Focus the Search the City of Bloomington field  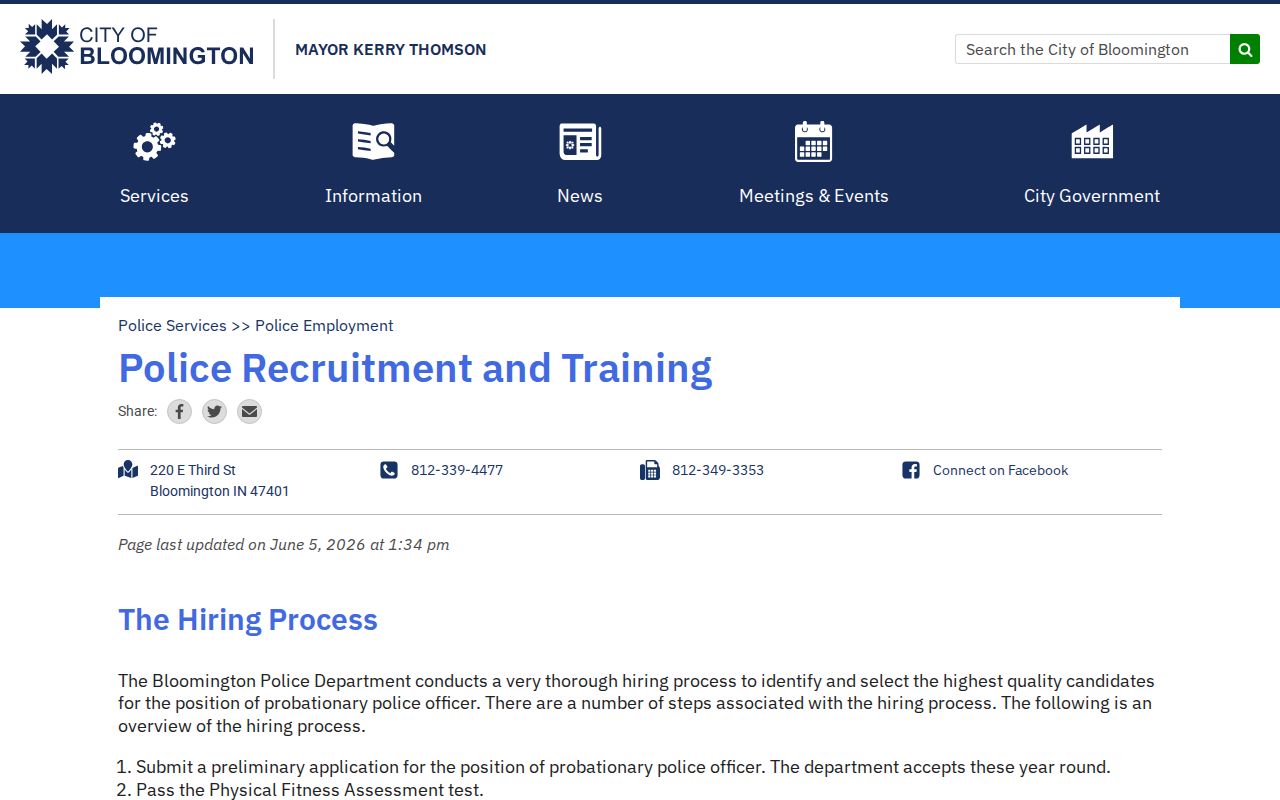coord(1092,49)
